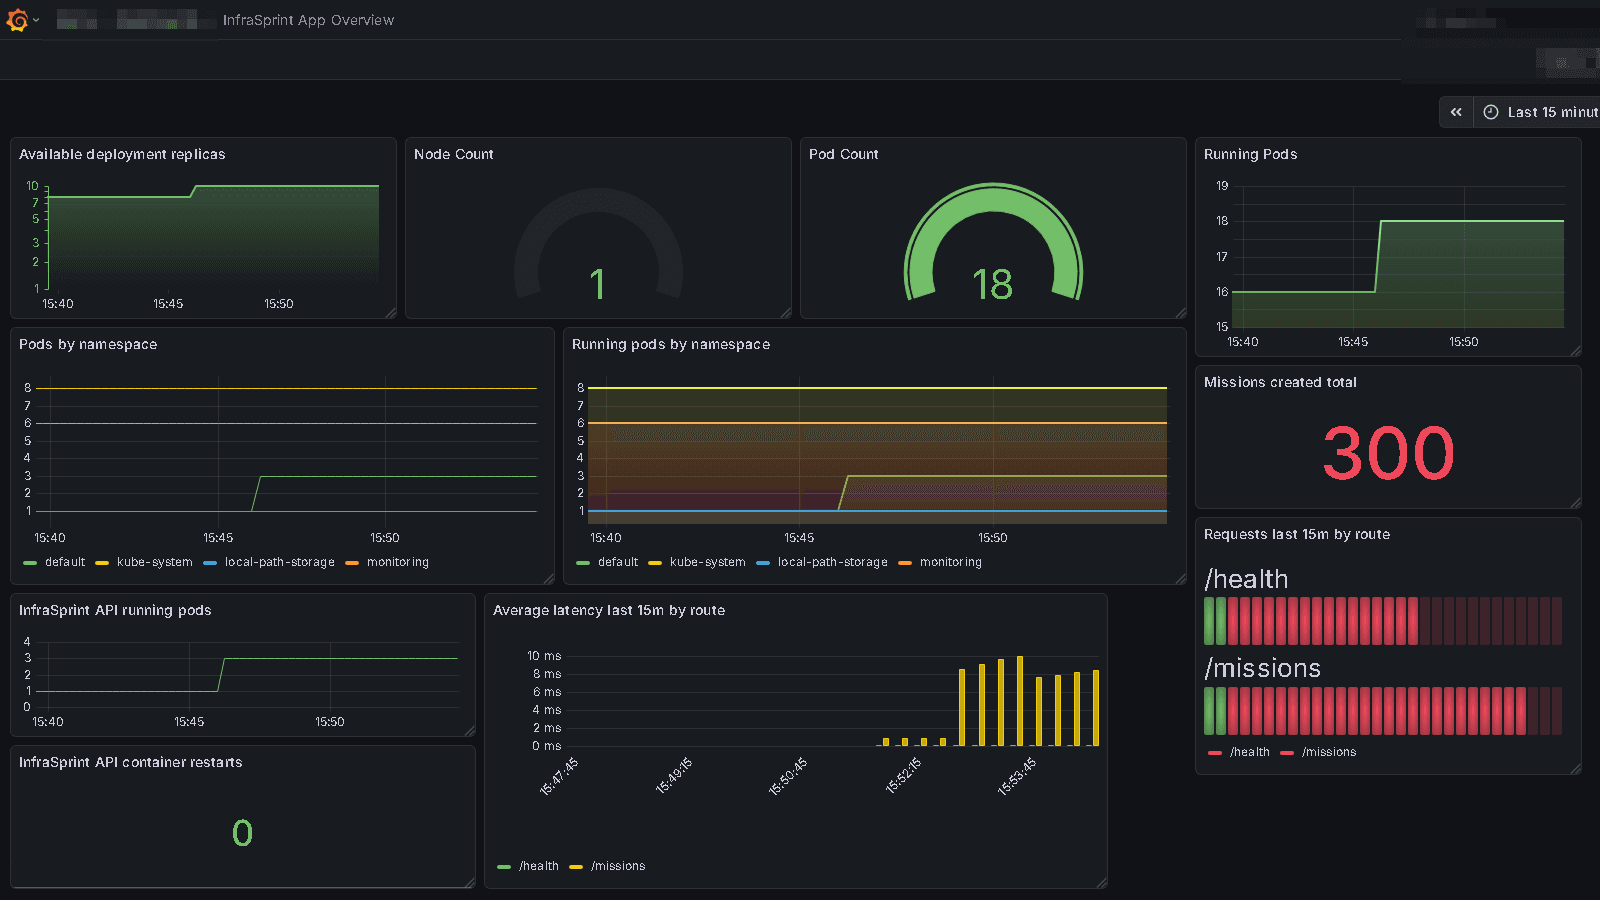Click the /health legend color marker in Requests panel

(x=1216, y=752)
